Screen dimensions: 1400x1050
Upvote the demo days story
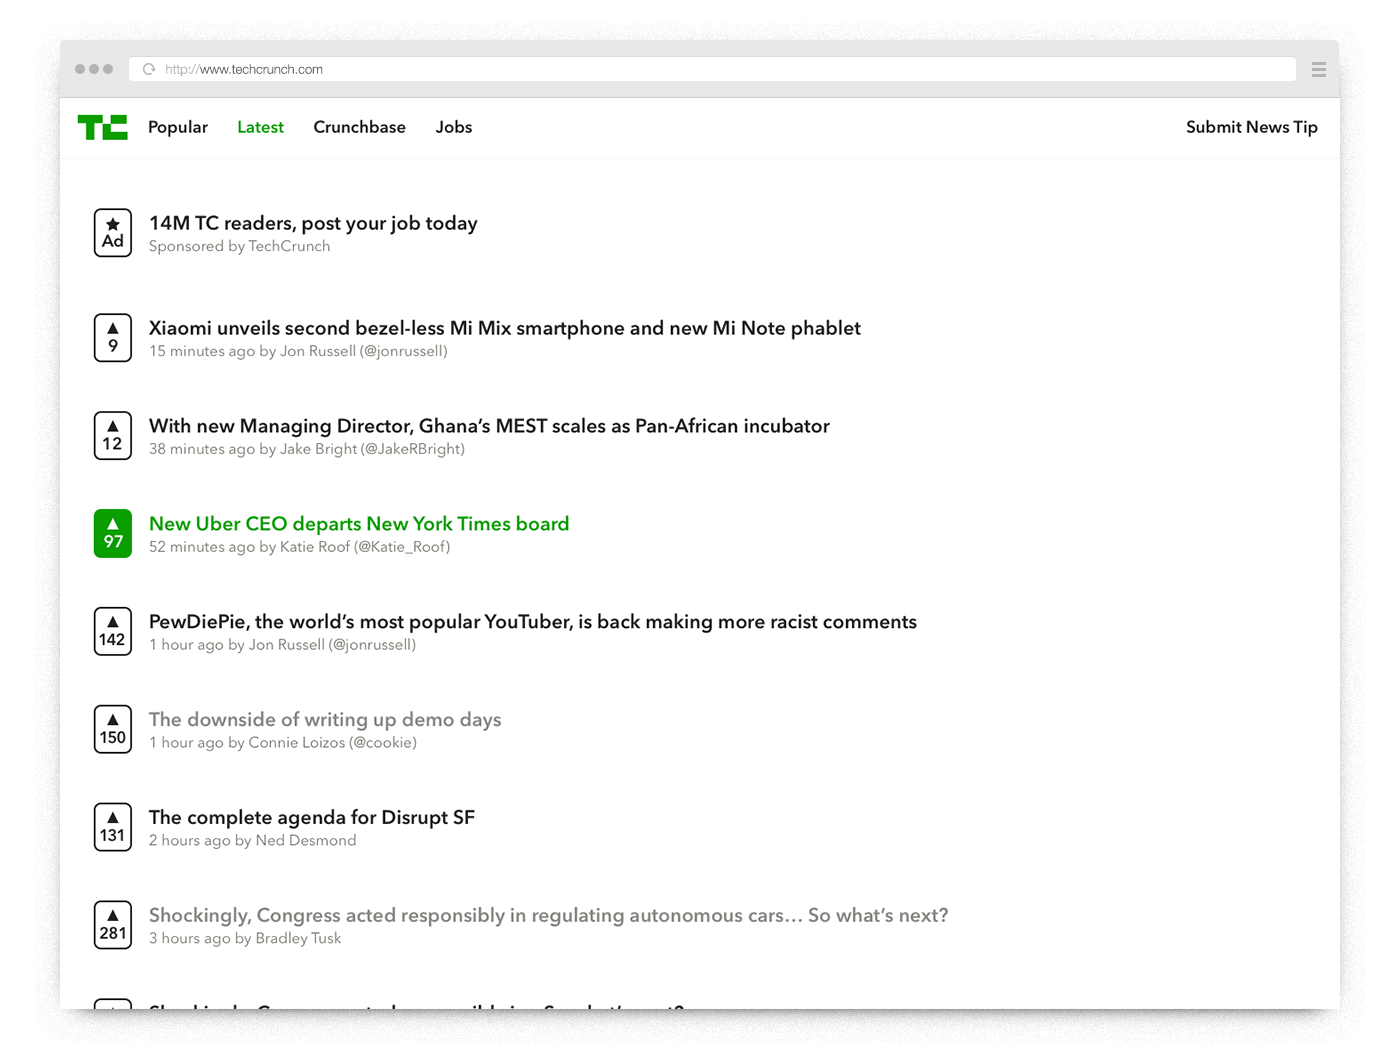pos(113,730)
